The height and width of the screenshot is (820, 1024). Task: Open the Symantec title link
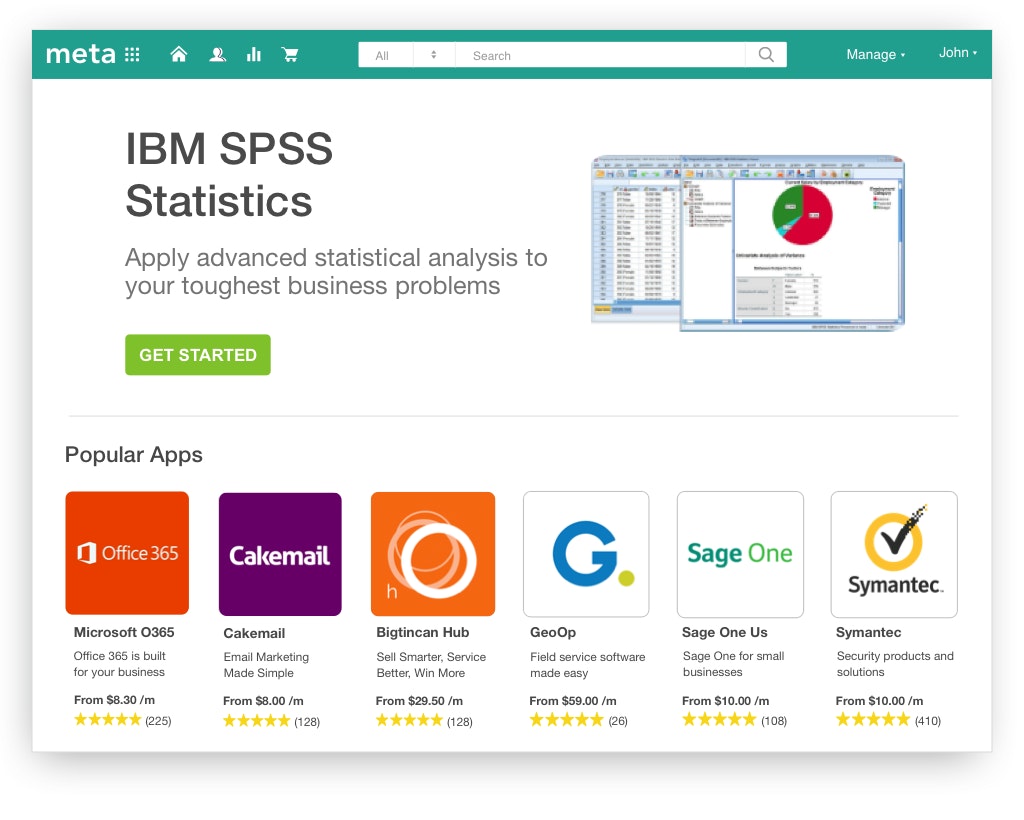click(869, 633)
